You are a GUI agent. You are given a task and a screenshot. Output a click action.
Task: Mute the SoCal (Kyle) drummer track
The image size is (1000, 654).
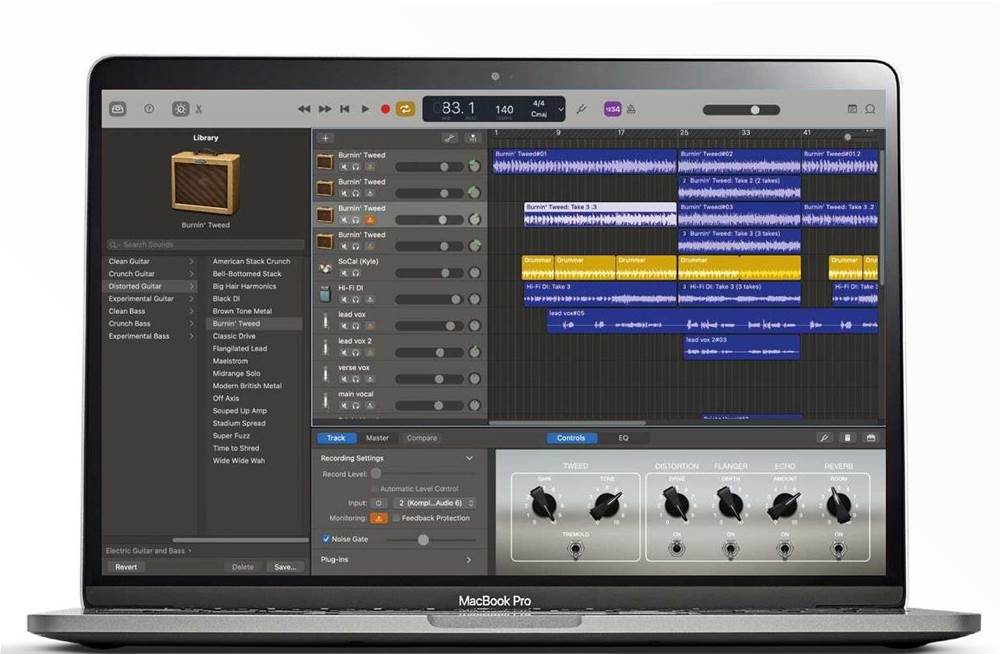tap(344, 273)
